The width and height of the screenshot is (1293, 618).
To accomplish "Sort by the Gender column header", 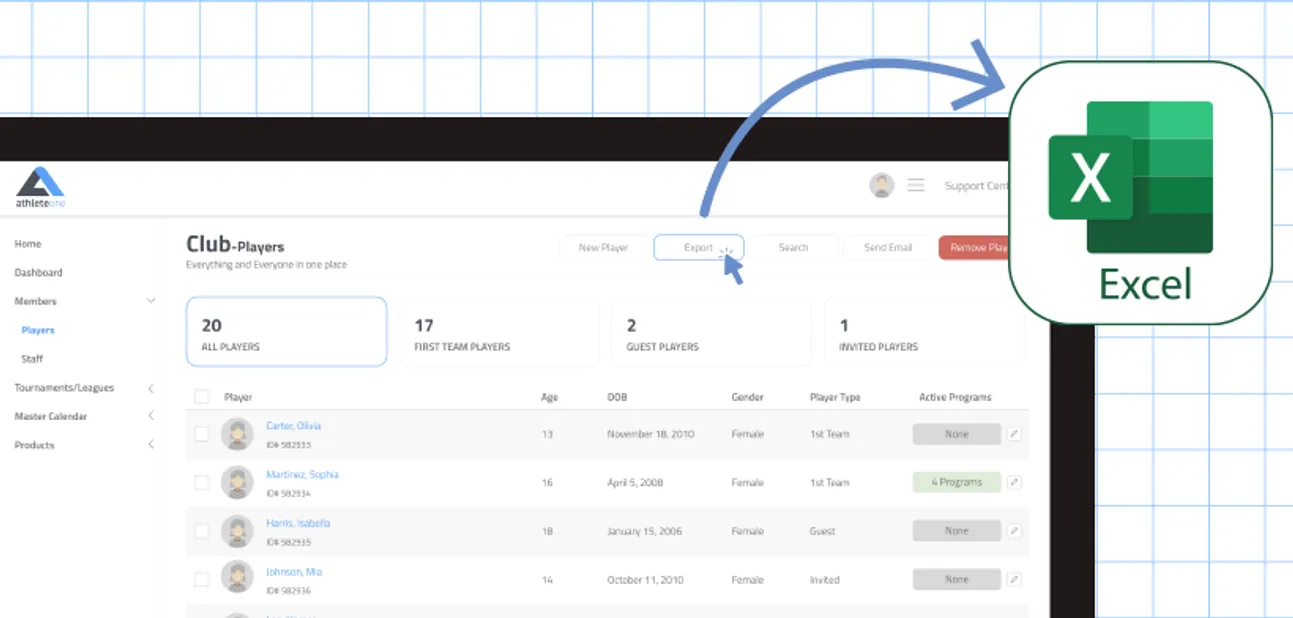I will pos(747,397).
